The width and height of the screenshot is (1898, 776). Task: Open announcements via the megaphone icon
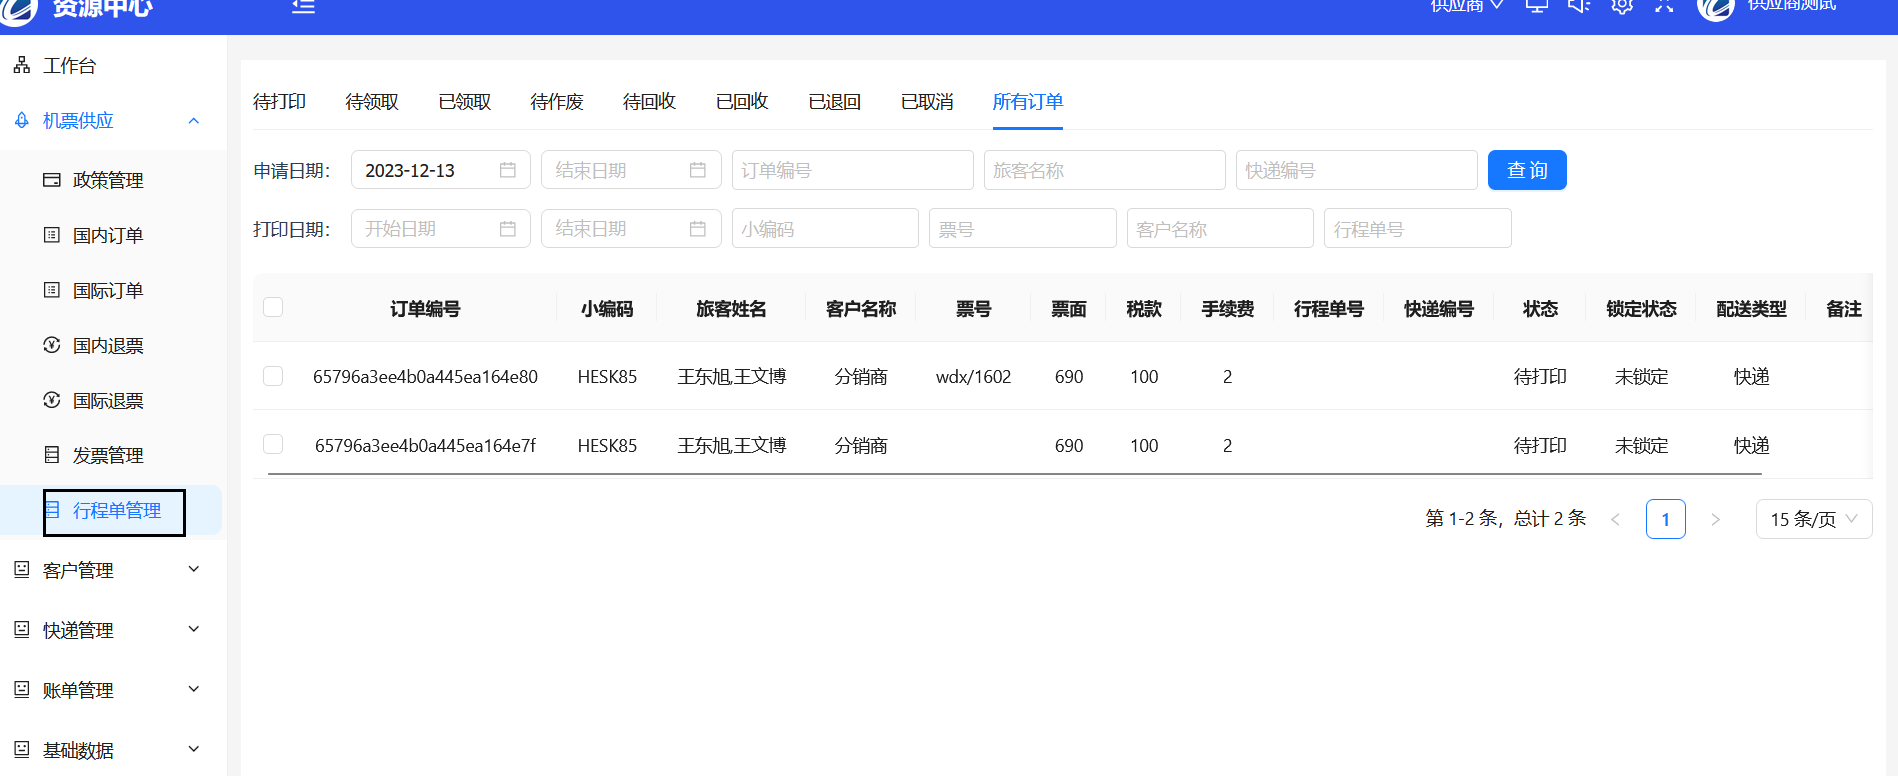pos(1579,6)
